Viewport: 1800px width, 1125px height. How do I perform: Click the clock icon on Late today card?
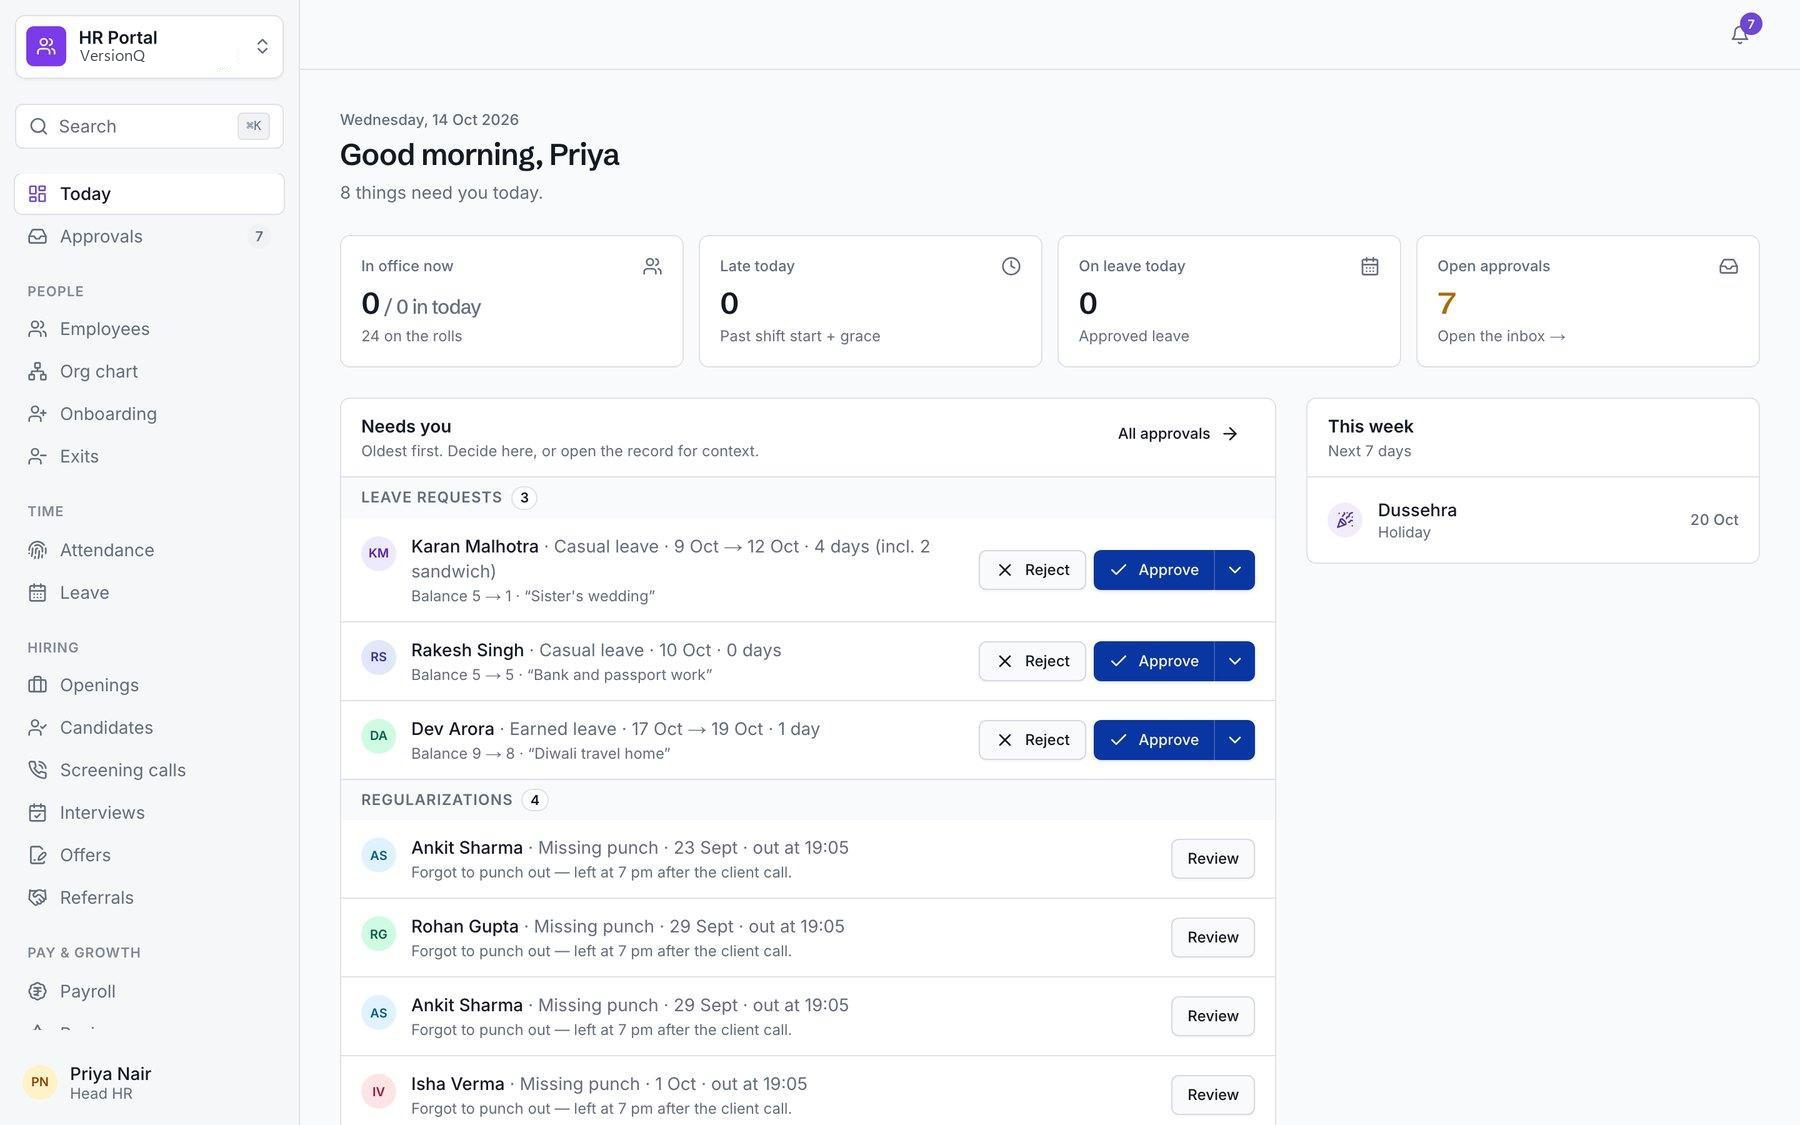click(x=1011, y=266)
